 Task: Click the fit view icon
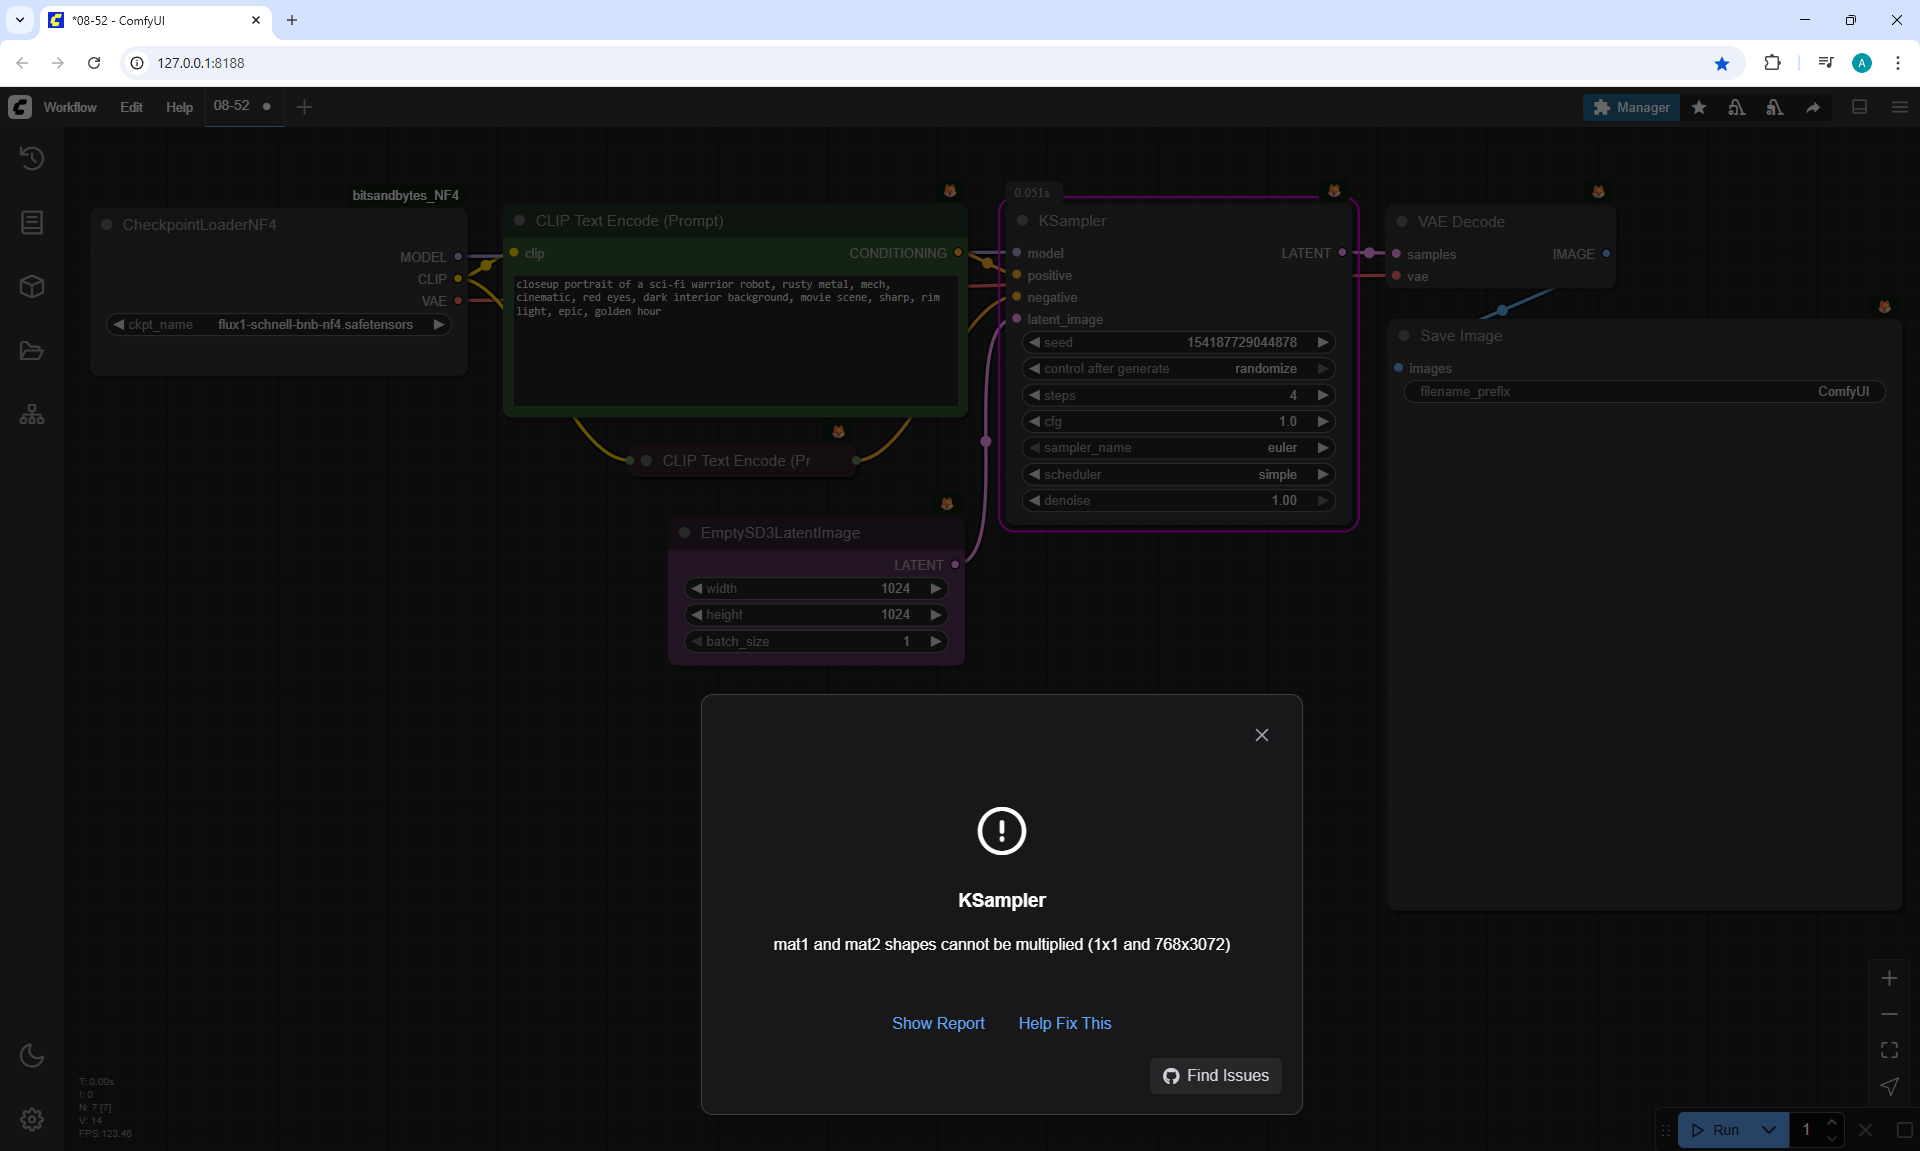tap(1889, 1050)
